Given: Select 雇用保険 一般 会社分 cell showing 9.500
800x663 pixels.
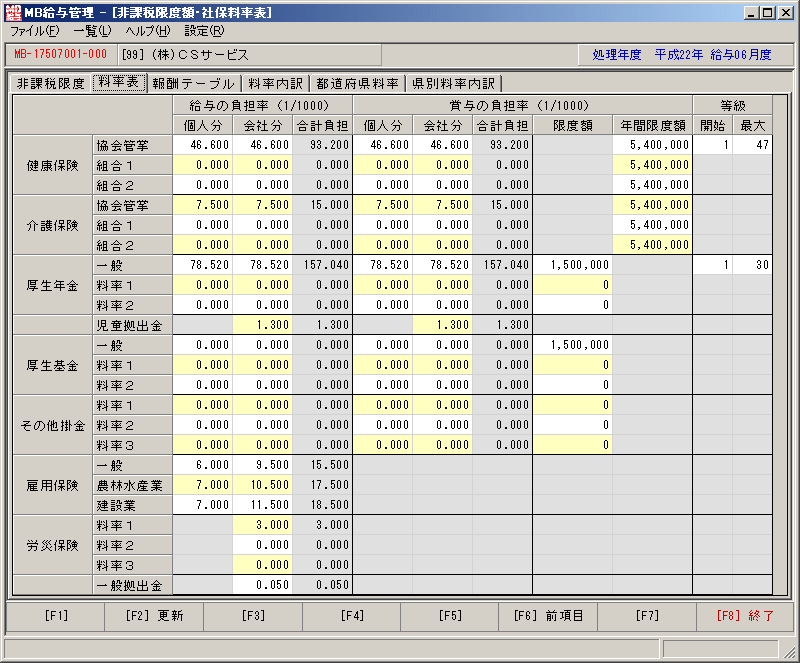Looking at the screenshot, I should tap(262, 465).
